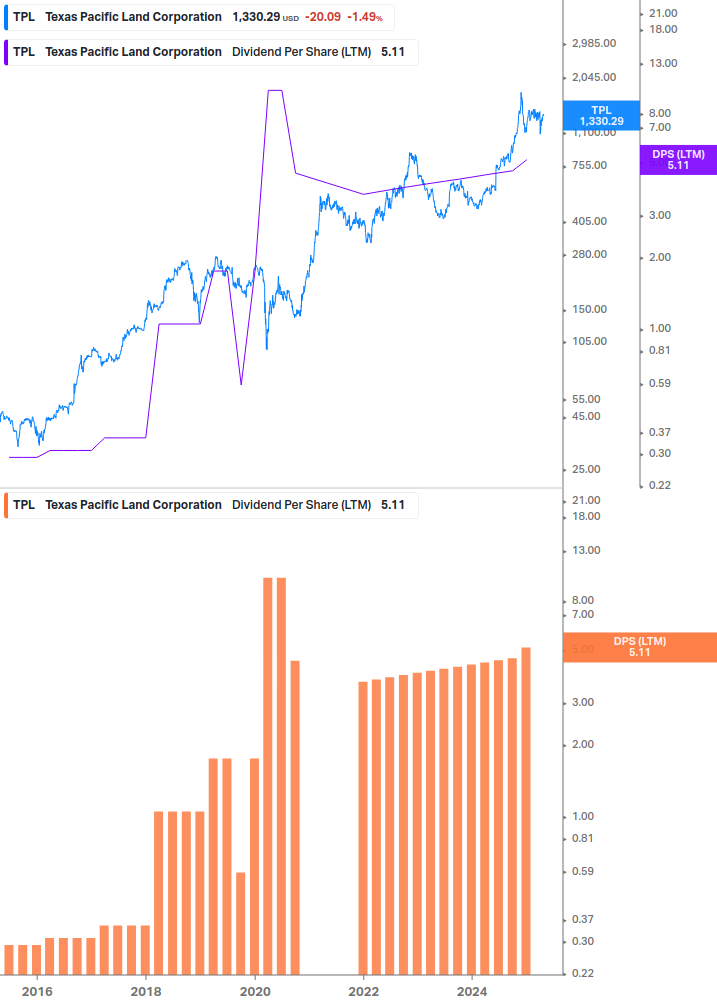717x1005 pixels.
Task: Click the 25.00 price axis label
Action: click(586, 469)
